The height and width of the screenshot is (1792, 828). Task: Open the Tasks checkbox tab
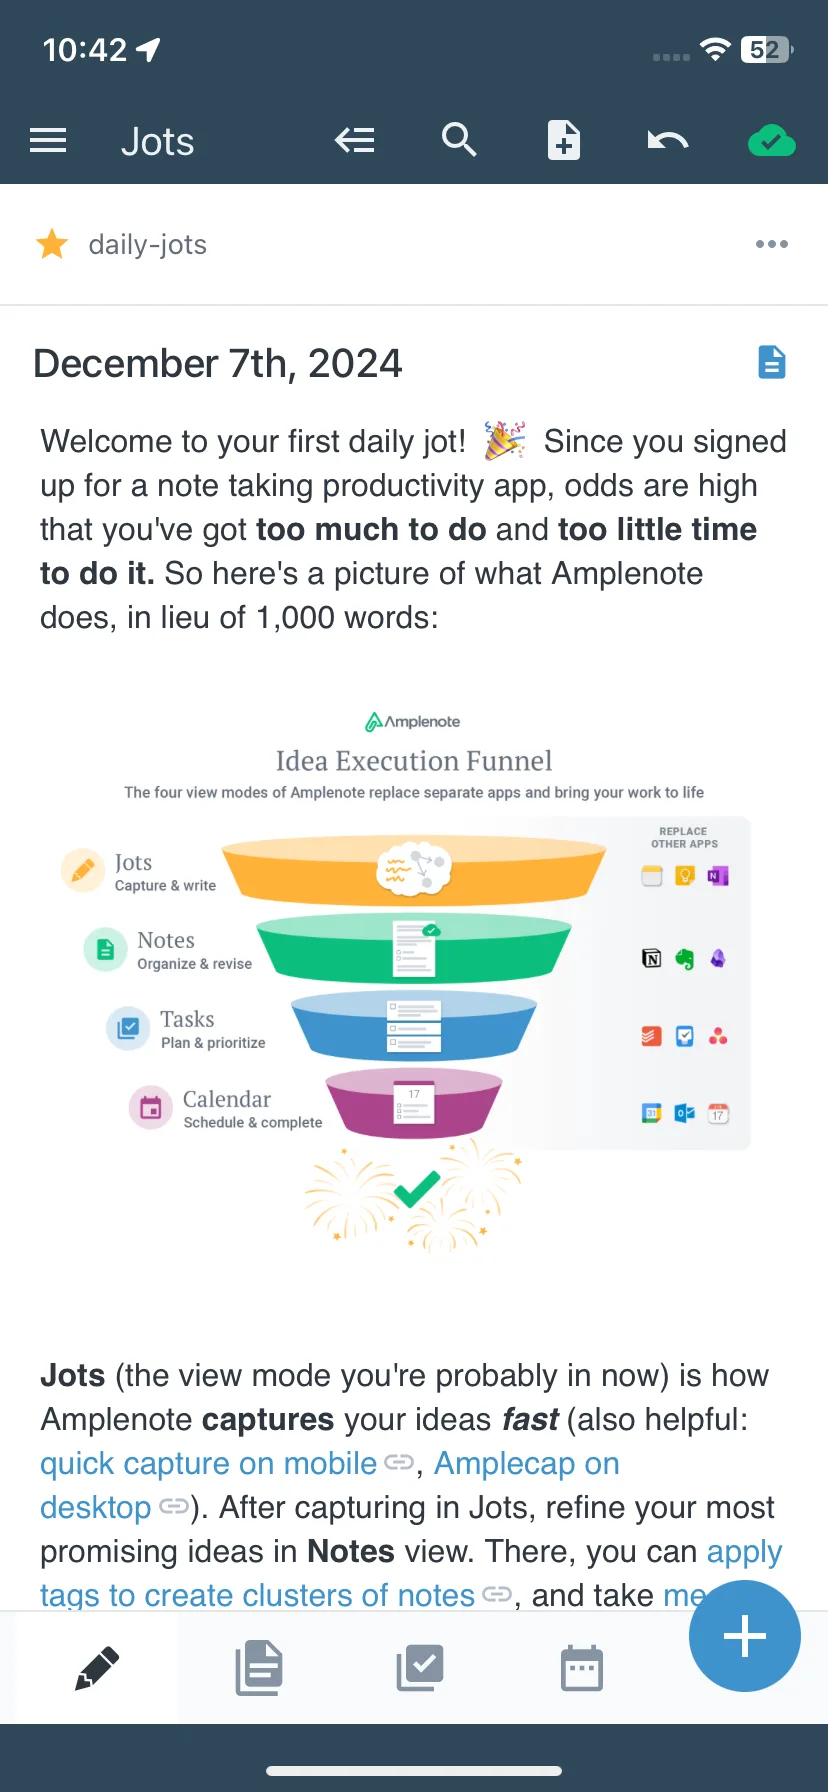point(420,1668)
